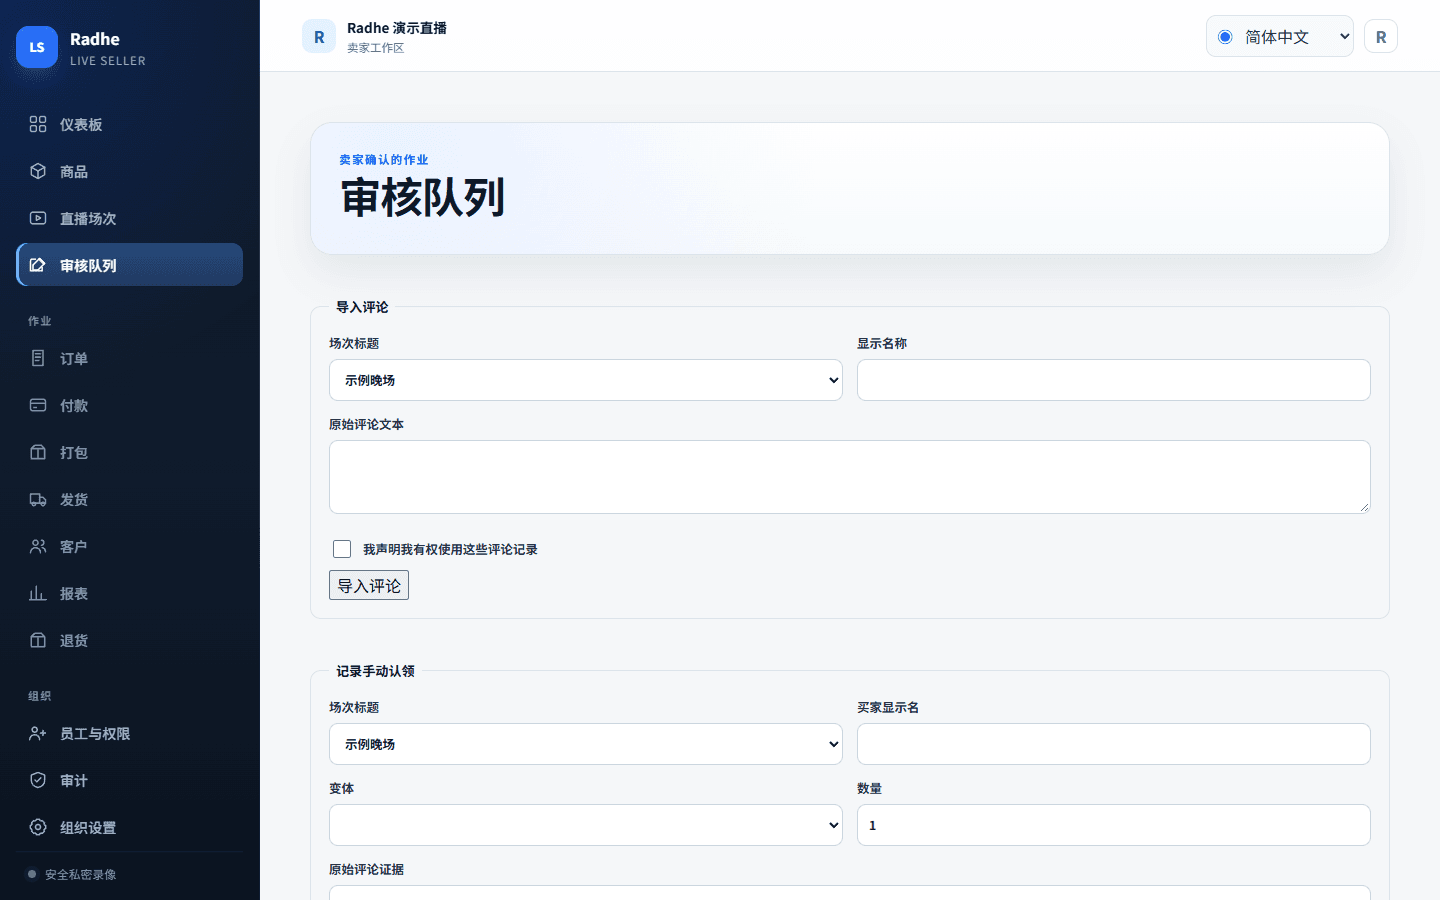The width and height of the screenshot is (1440, 900).
Task: Click the box icon next to 商品
Action: coord(38,171)
